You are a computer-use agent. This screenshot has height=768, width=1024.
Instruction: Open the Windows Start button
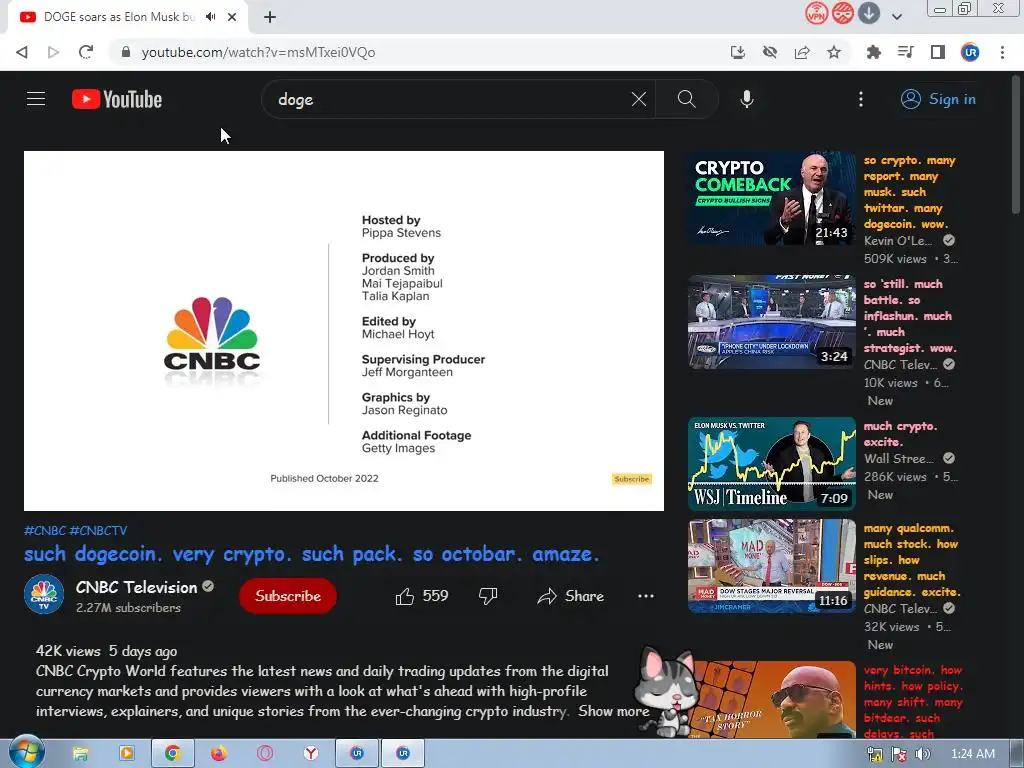point(26,753)
